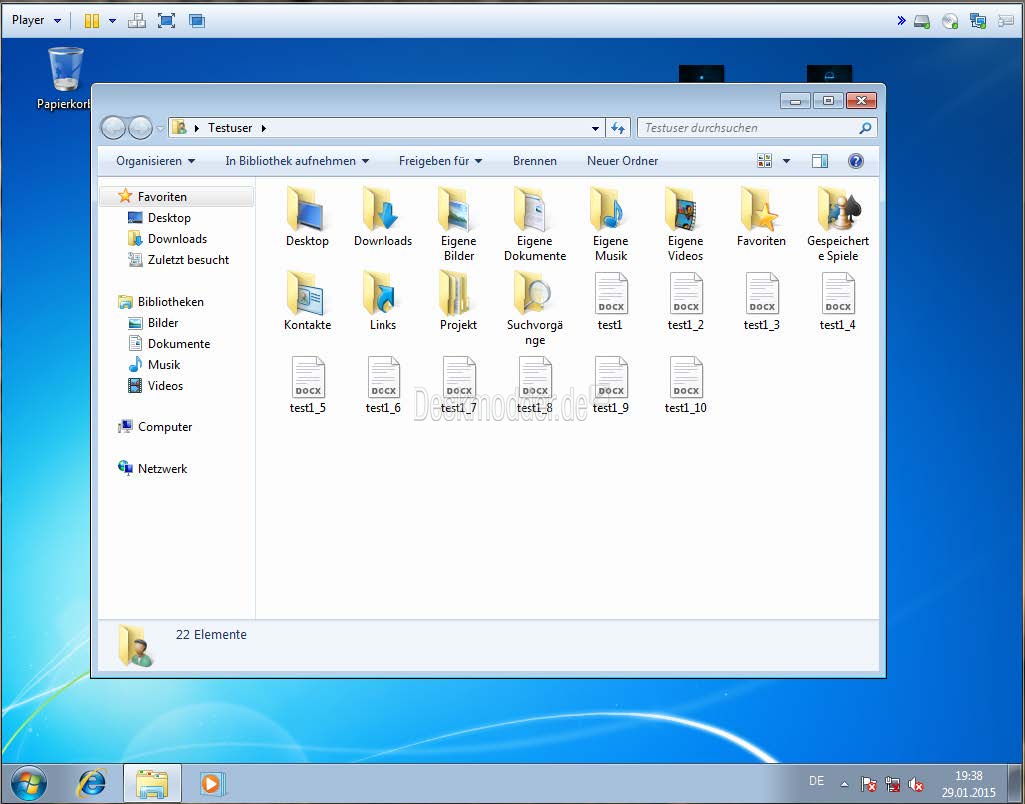1025x804 pixels.
Task: Open the recent locations dropdown arrow
Action: 161,129
